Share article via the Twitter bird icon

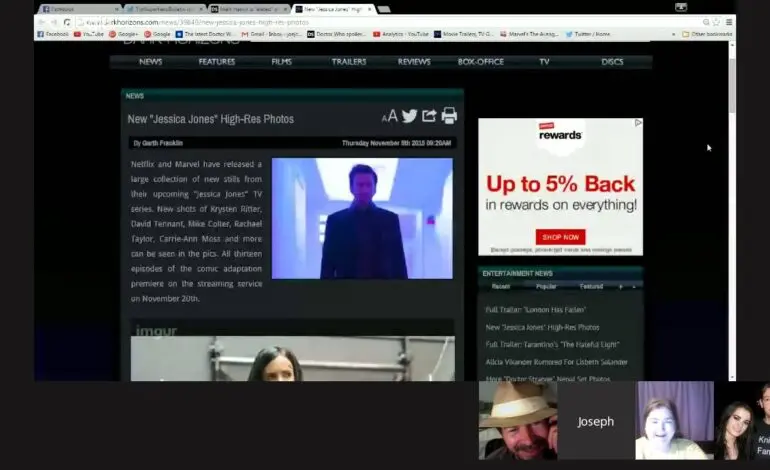pos(410,116)
